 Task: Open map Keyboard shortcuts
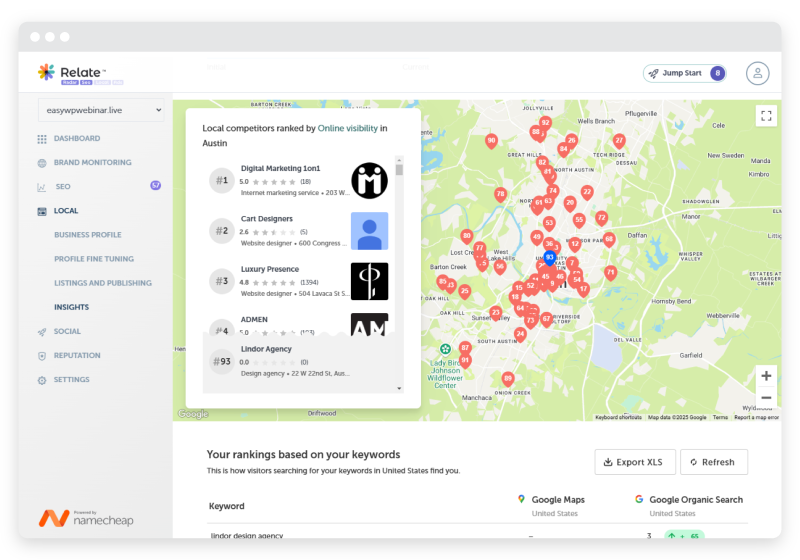618,417
